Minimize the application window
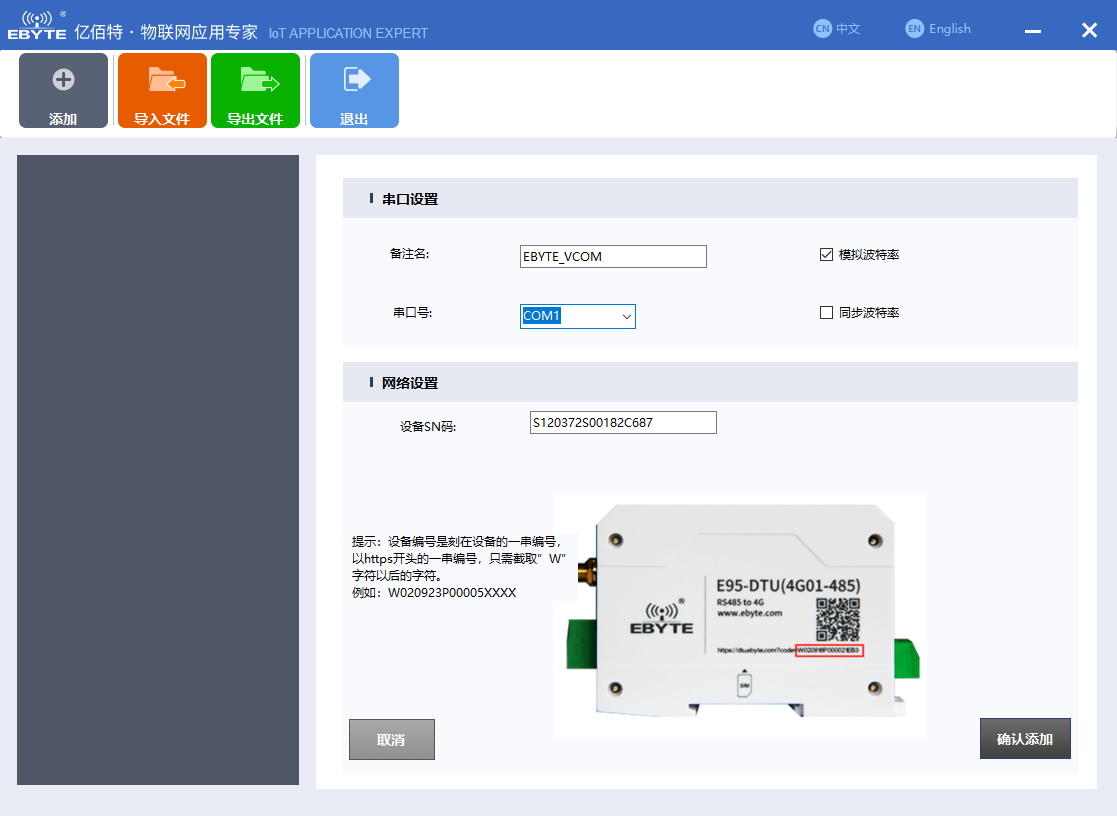Image resolution: width=1117 pixels, height=816 pixels. (x=1033, y=31)
